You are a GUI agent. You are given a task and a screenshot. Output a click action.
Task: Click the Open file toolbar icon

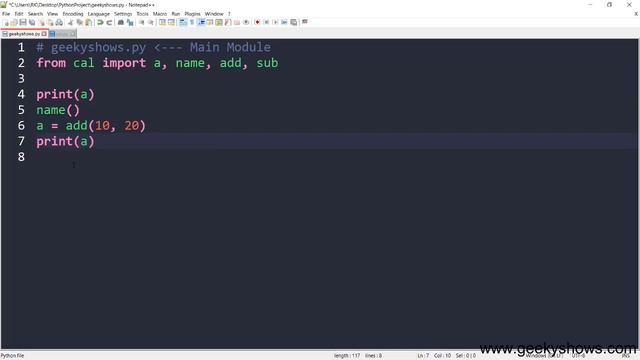(14, 22)
